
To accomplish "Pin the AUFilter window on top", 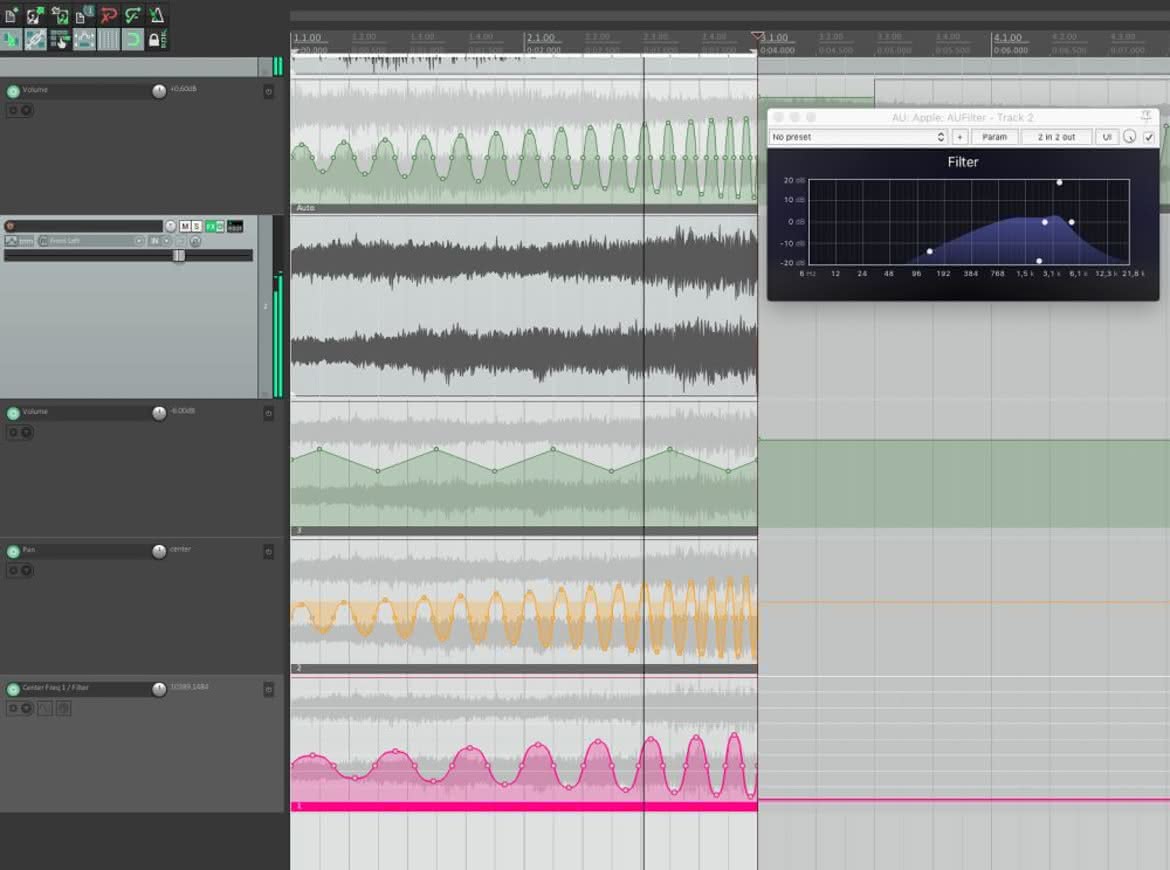I will pyautogui.click(x=1145, y=116).
